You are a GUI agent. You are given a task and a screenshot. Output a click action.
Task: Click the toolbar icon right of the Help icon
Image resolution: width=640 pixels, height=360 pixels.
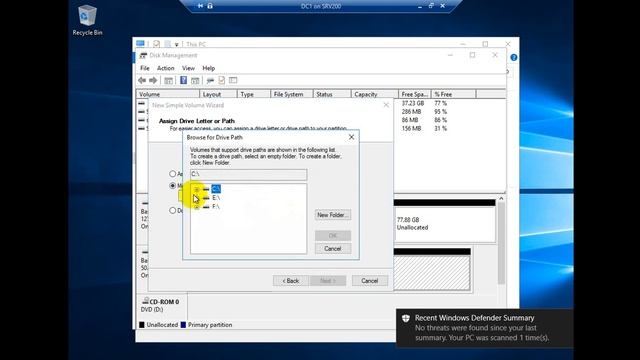[195, 80]
